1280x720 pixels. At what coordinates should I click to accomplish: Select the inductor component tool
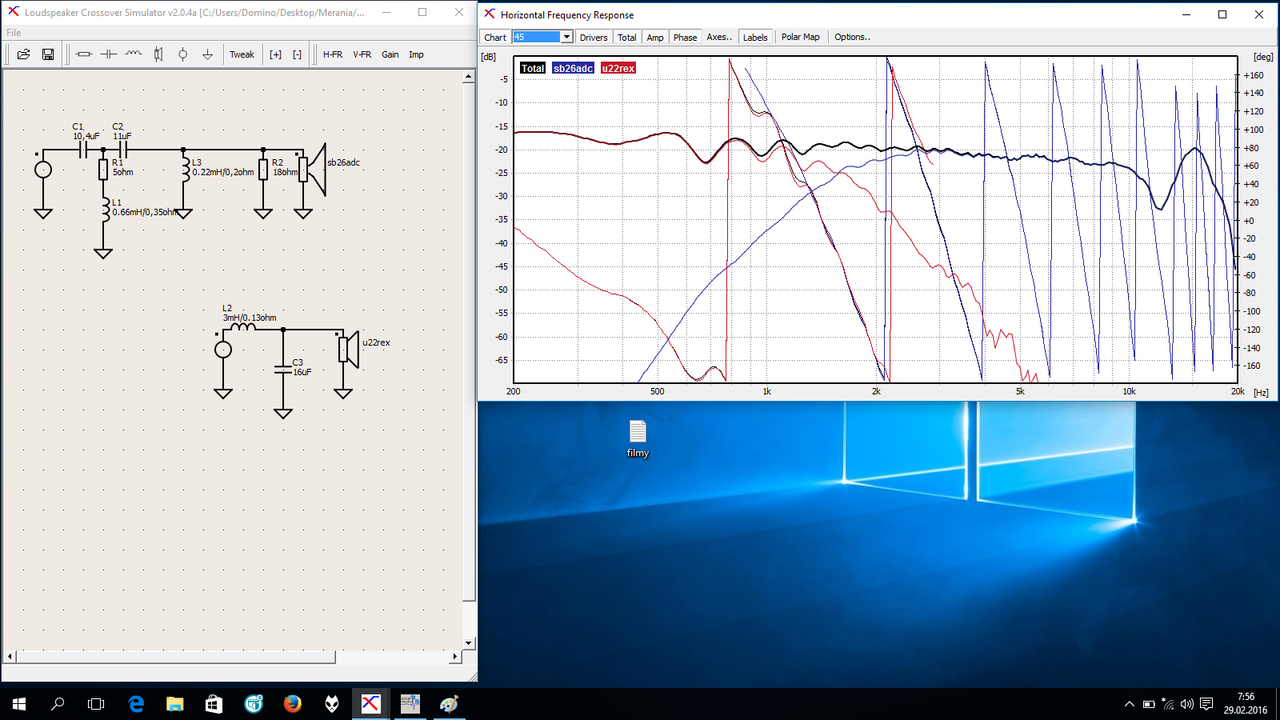134,54
